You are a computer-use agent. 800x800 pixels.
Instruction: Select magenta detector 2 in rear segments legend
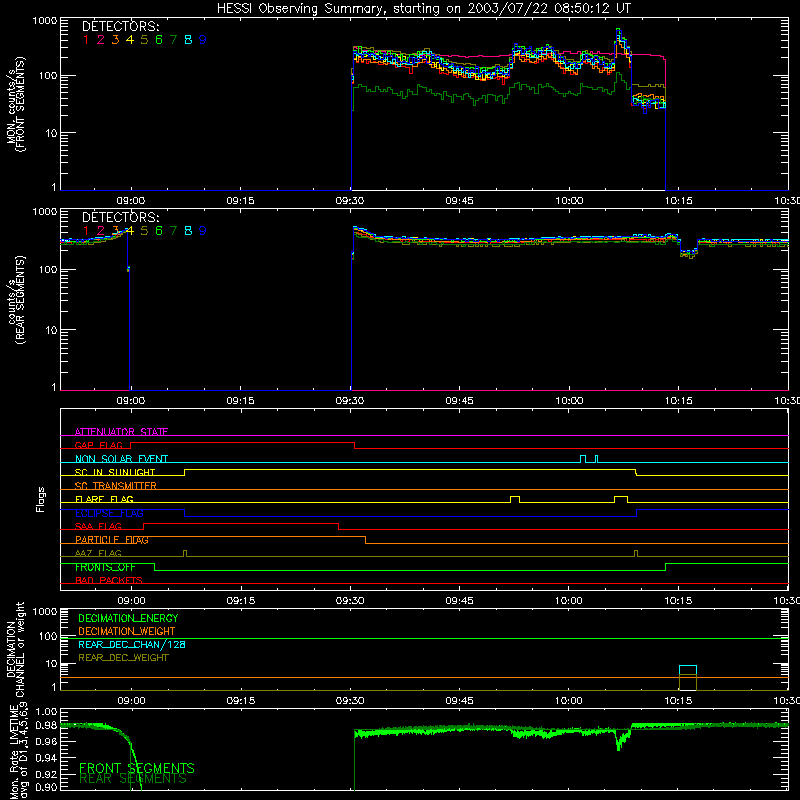coord(101,231)
